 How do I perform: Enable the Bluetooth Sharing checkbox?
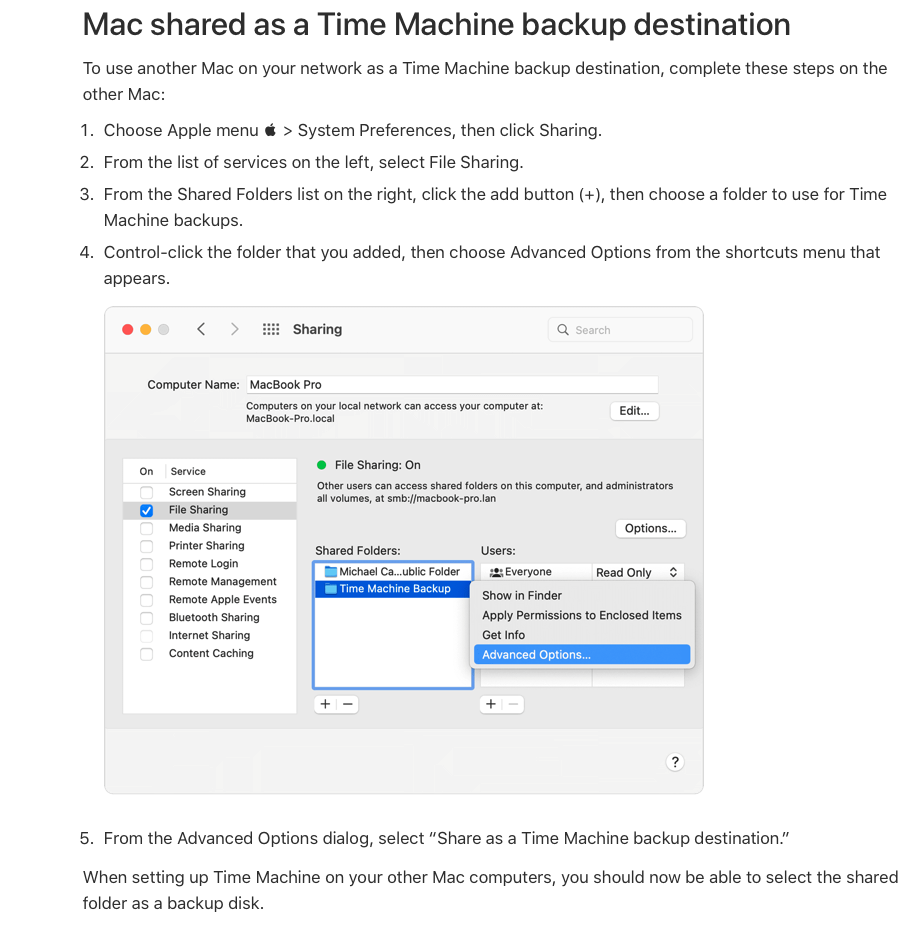click(147, 618)
